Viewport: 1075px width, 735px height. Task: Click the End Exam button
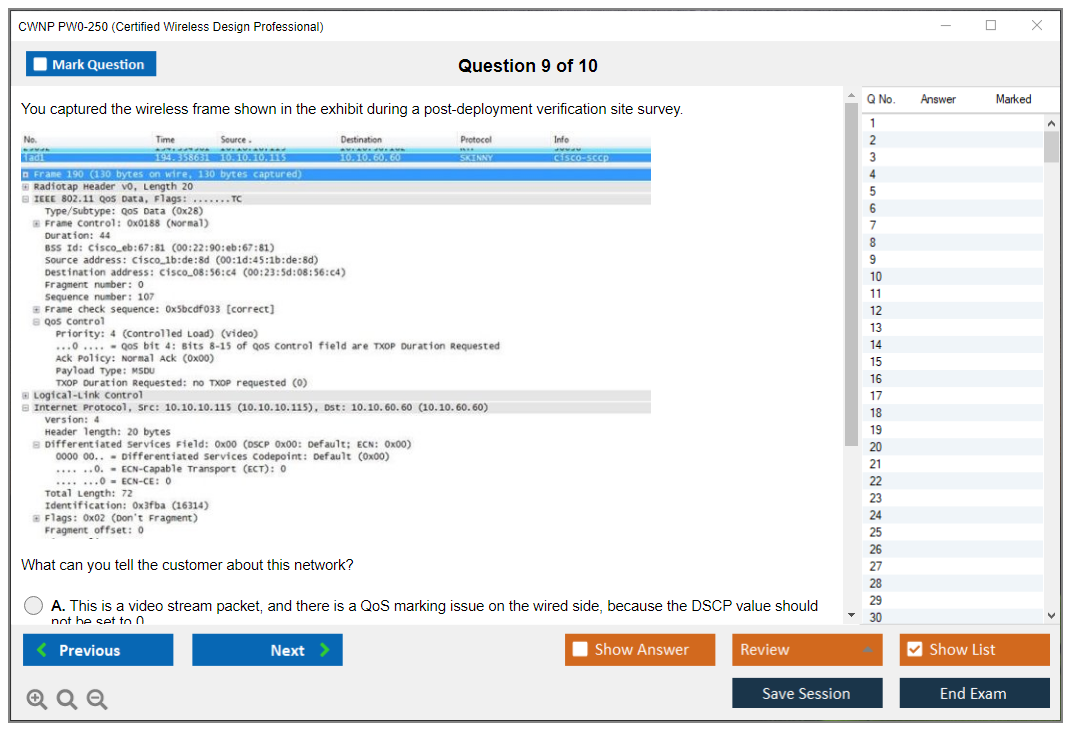point(973,693)
